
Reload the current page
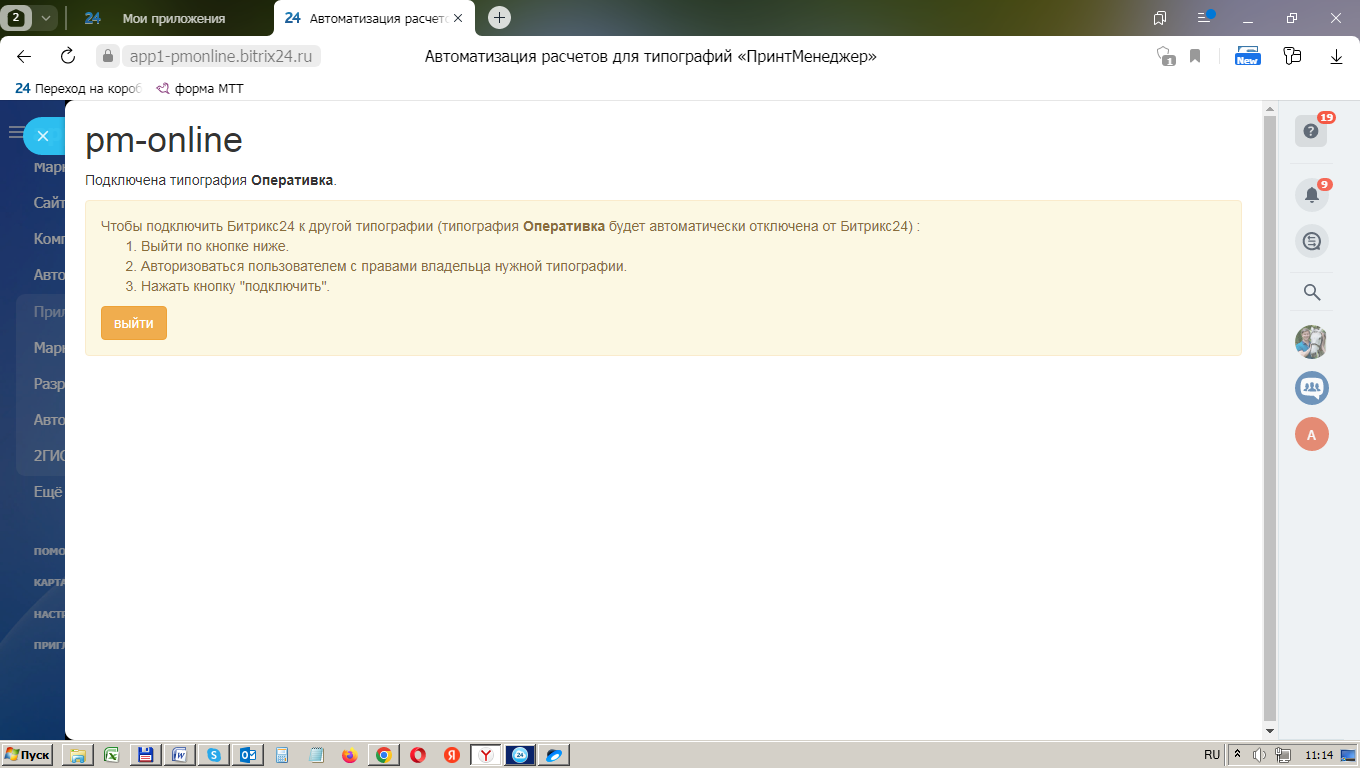tap(68, 56)
